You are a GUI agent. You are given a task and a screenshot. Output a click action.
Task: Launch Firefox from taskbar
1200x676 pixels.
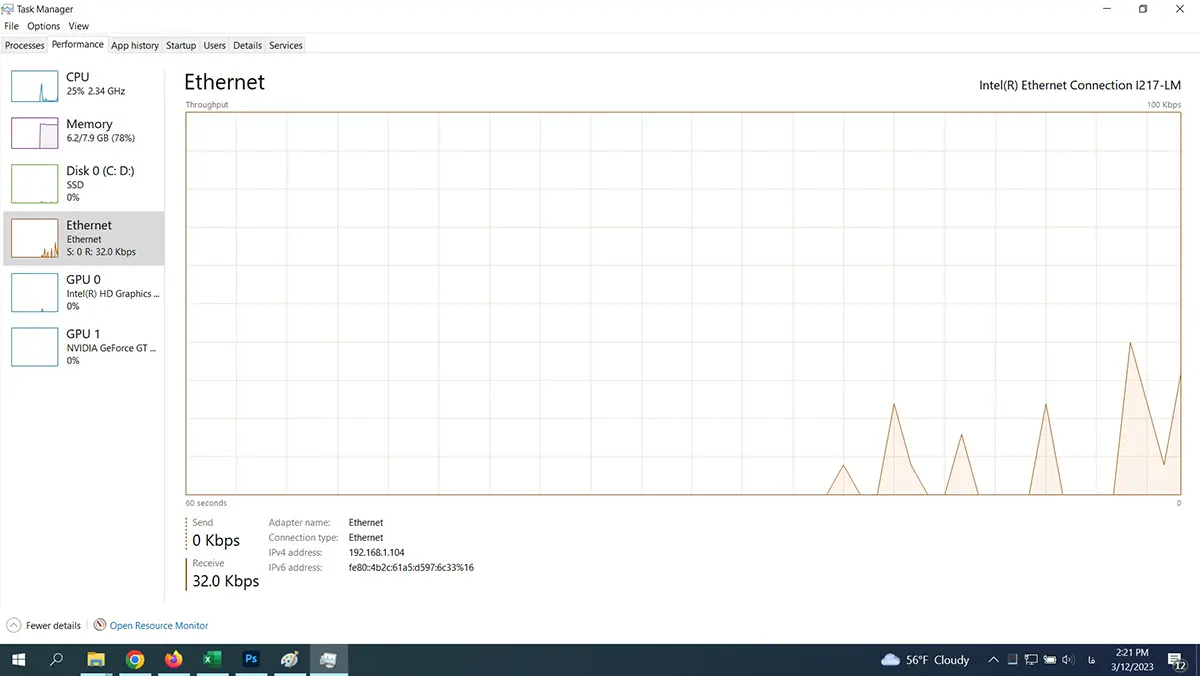pyautogui.click(x=174, y=660)
